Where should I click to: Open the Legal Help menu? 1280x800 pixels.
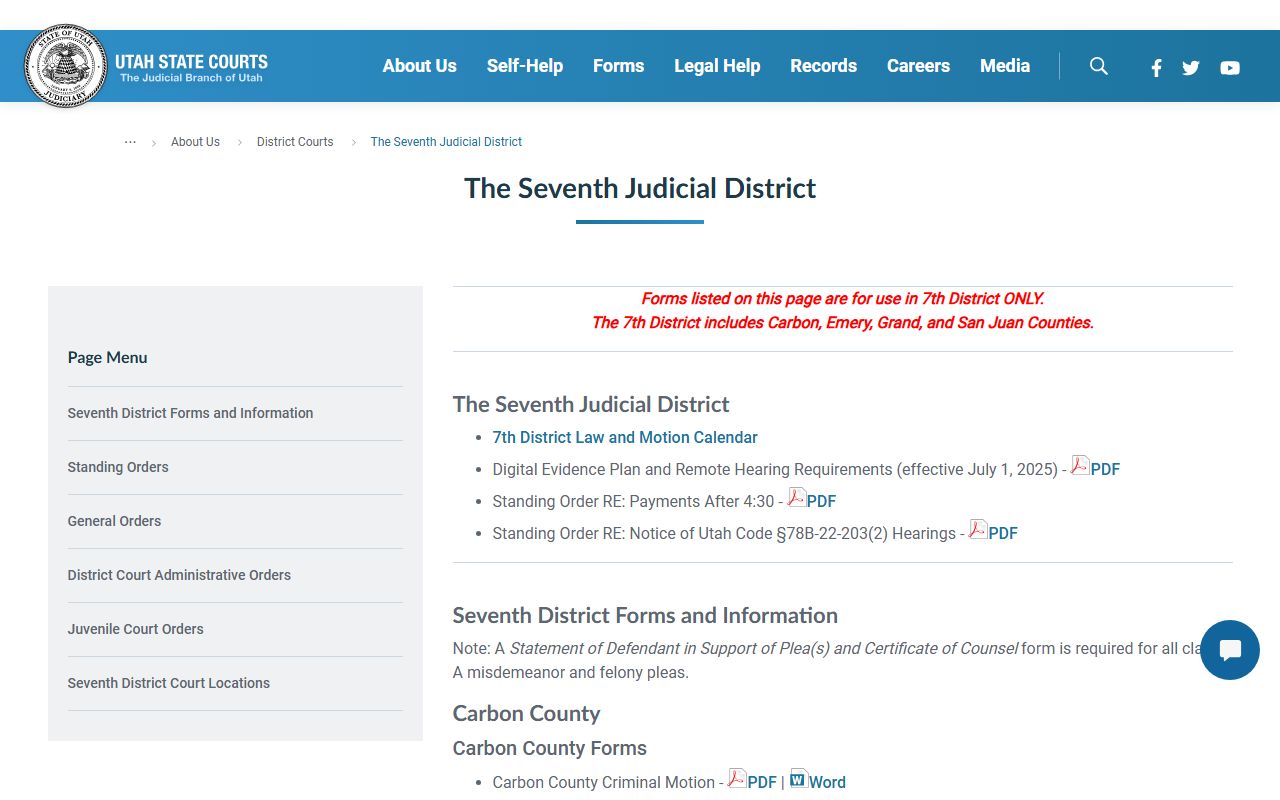717,66
